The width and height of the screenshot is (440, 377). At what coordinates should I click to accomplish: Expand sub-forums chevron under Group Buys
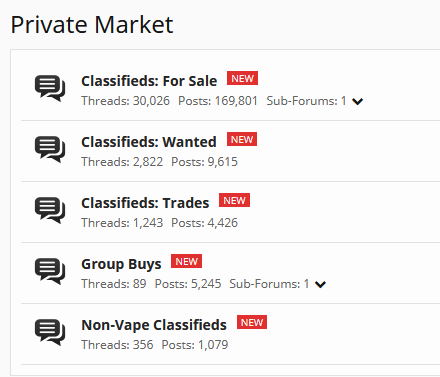click(320, 284)
